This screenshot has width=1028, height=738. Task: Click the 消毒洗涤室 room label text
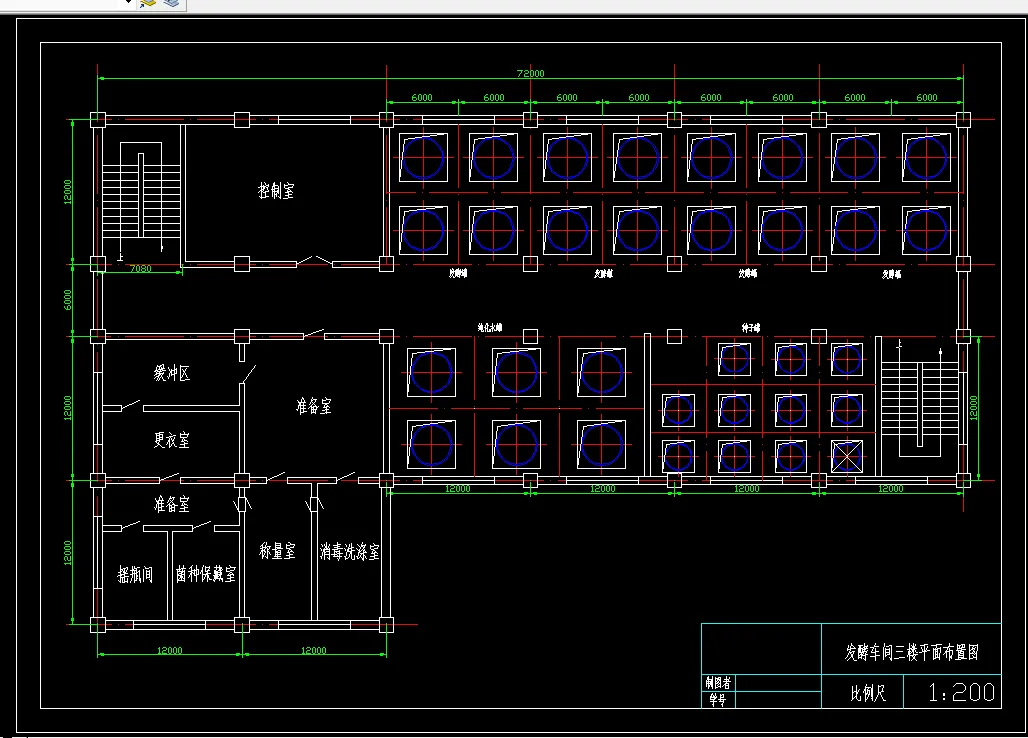pyautogui.click(x=349, y=551)
